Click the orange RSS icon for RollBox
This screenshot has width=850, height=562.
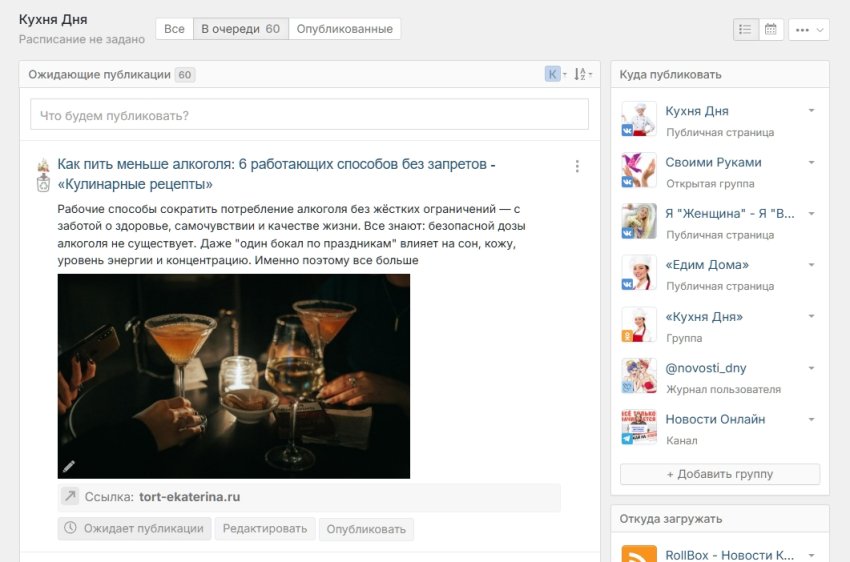point(638,555)
